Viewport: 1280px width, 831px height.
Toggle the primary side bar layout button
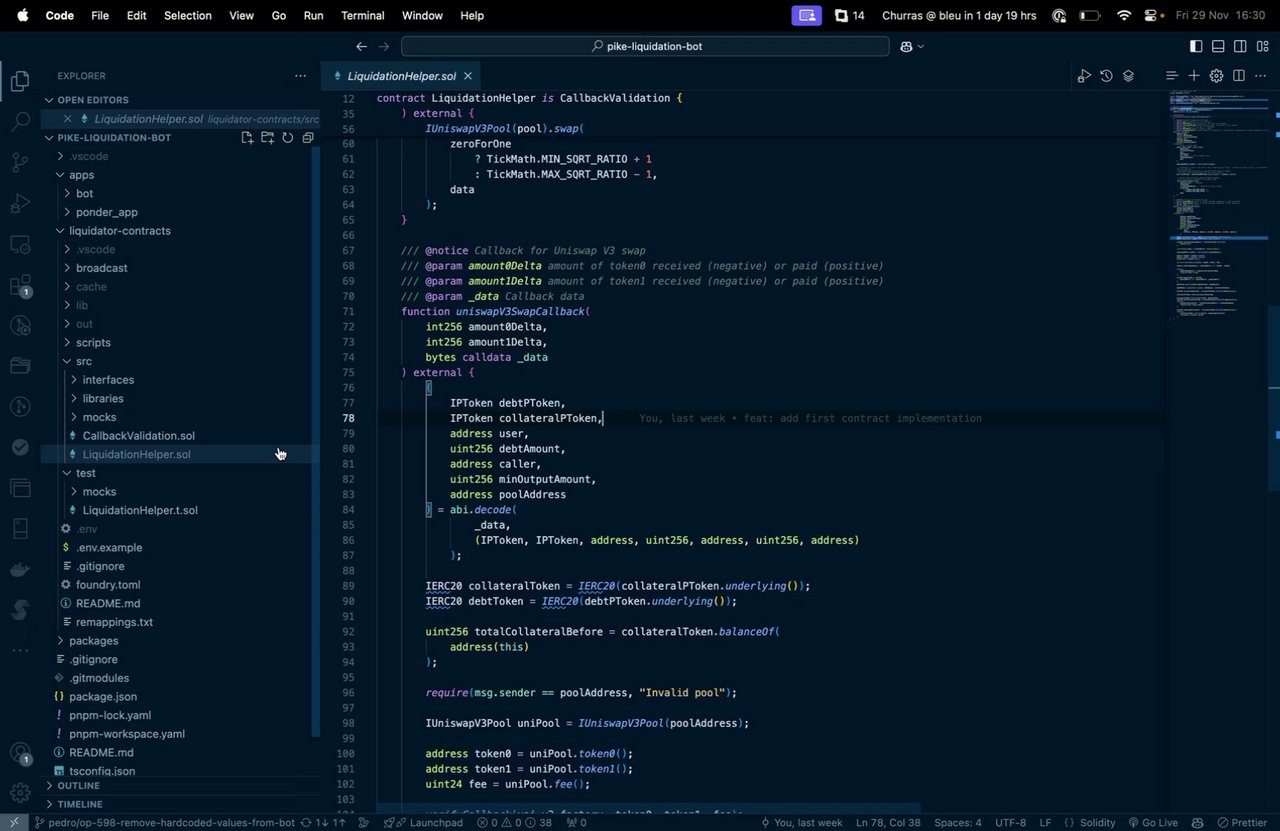pos(1196,46)
